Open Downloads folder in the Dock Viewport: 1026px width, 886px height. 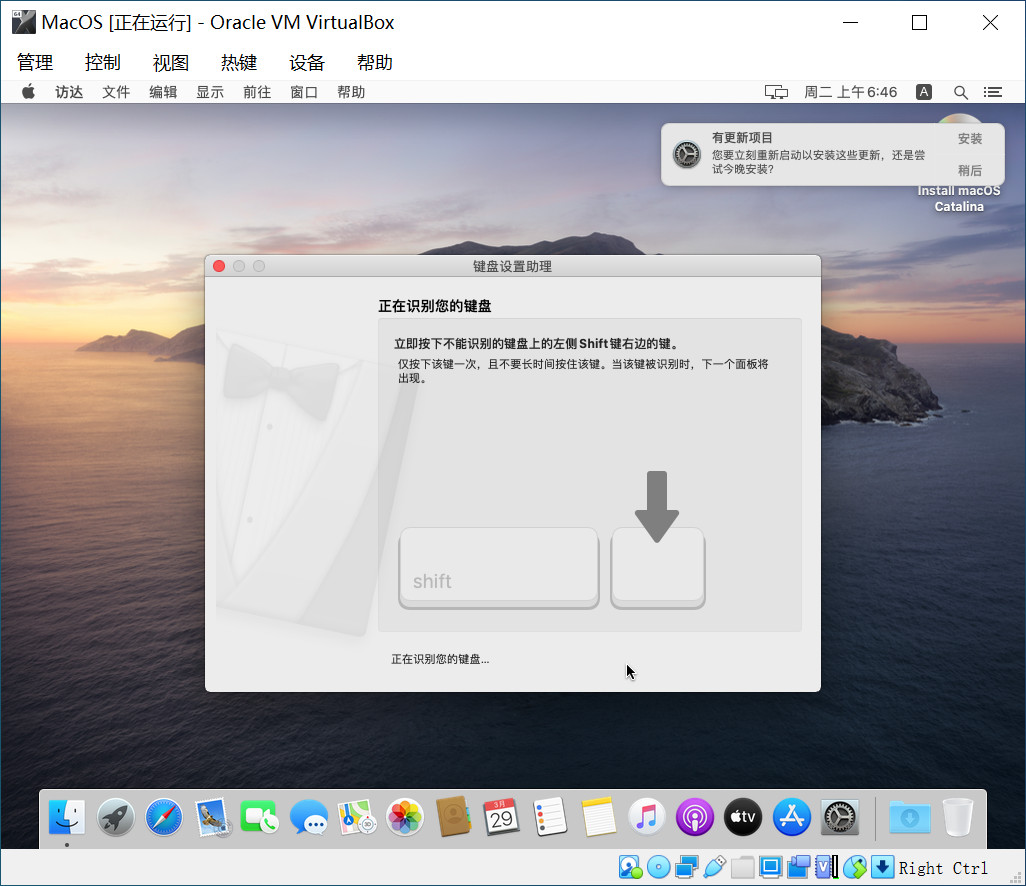pos(910,817)
